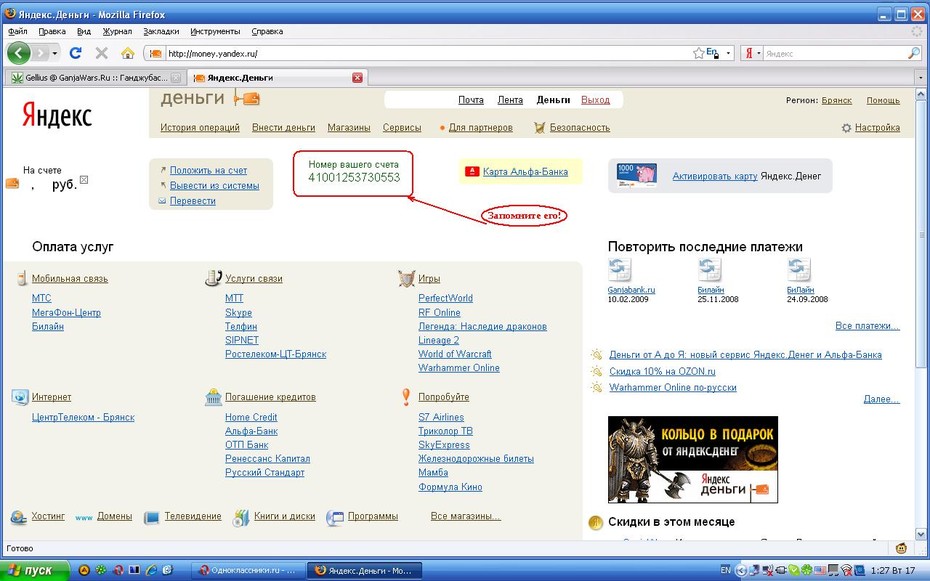The width and height of the screenshot is (930, 581).
Task: Click the page vertical scrollbar down arrow
Action: tap(921, 533)
